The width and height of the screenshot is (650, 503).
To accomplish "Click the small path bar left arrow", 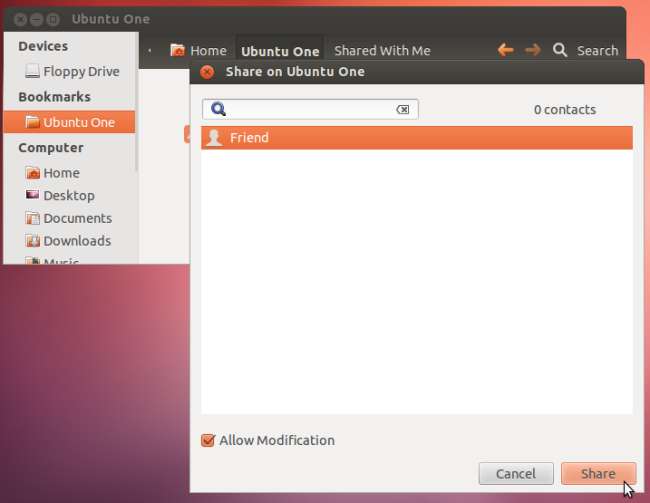I will click(150, 51).
